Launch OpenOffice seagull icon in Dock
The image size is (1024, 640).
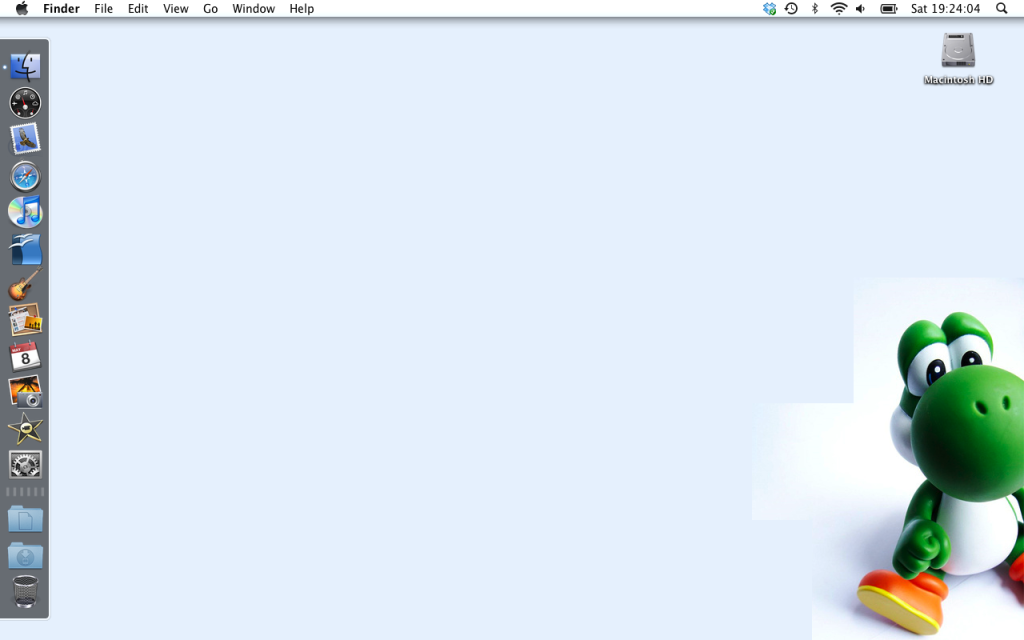pyautogui.click(x=25, y=249)
